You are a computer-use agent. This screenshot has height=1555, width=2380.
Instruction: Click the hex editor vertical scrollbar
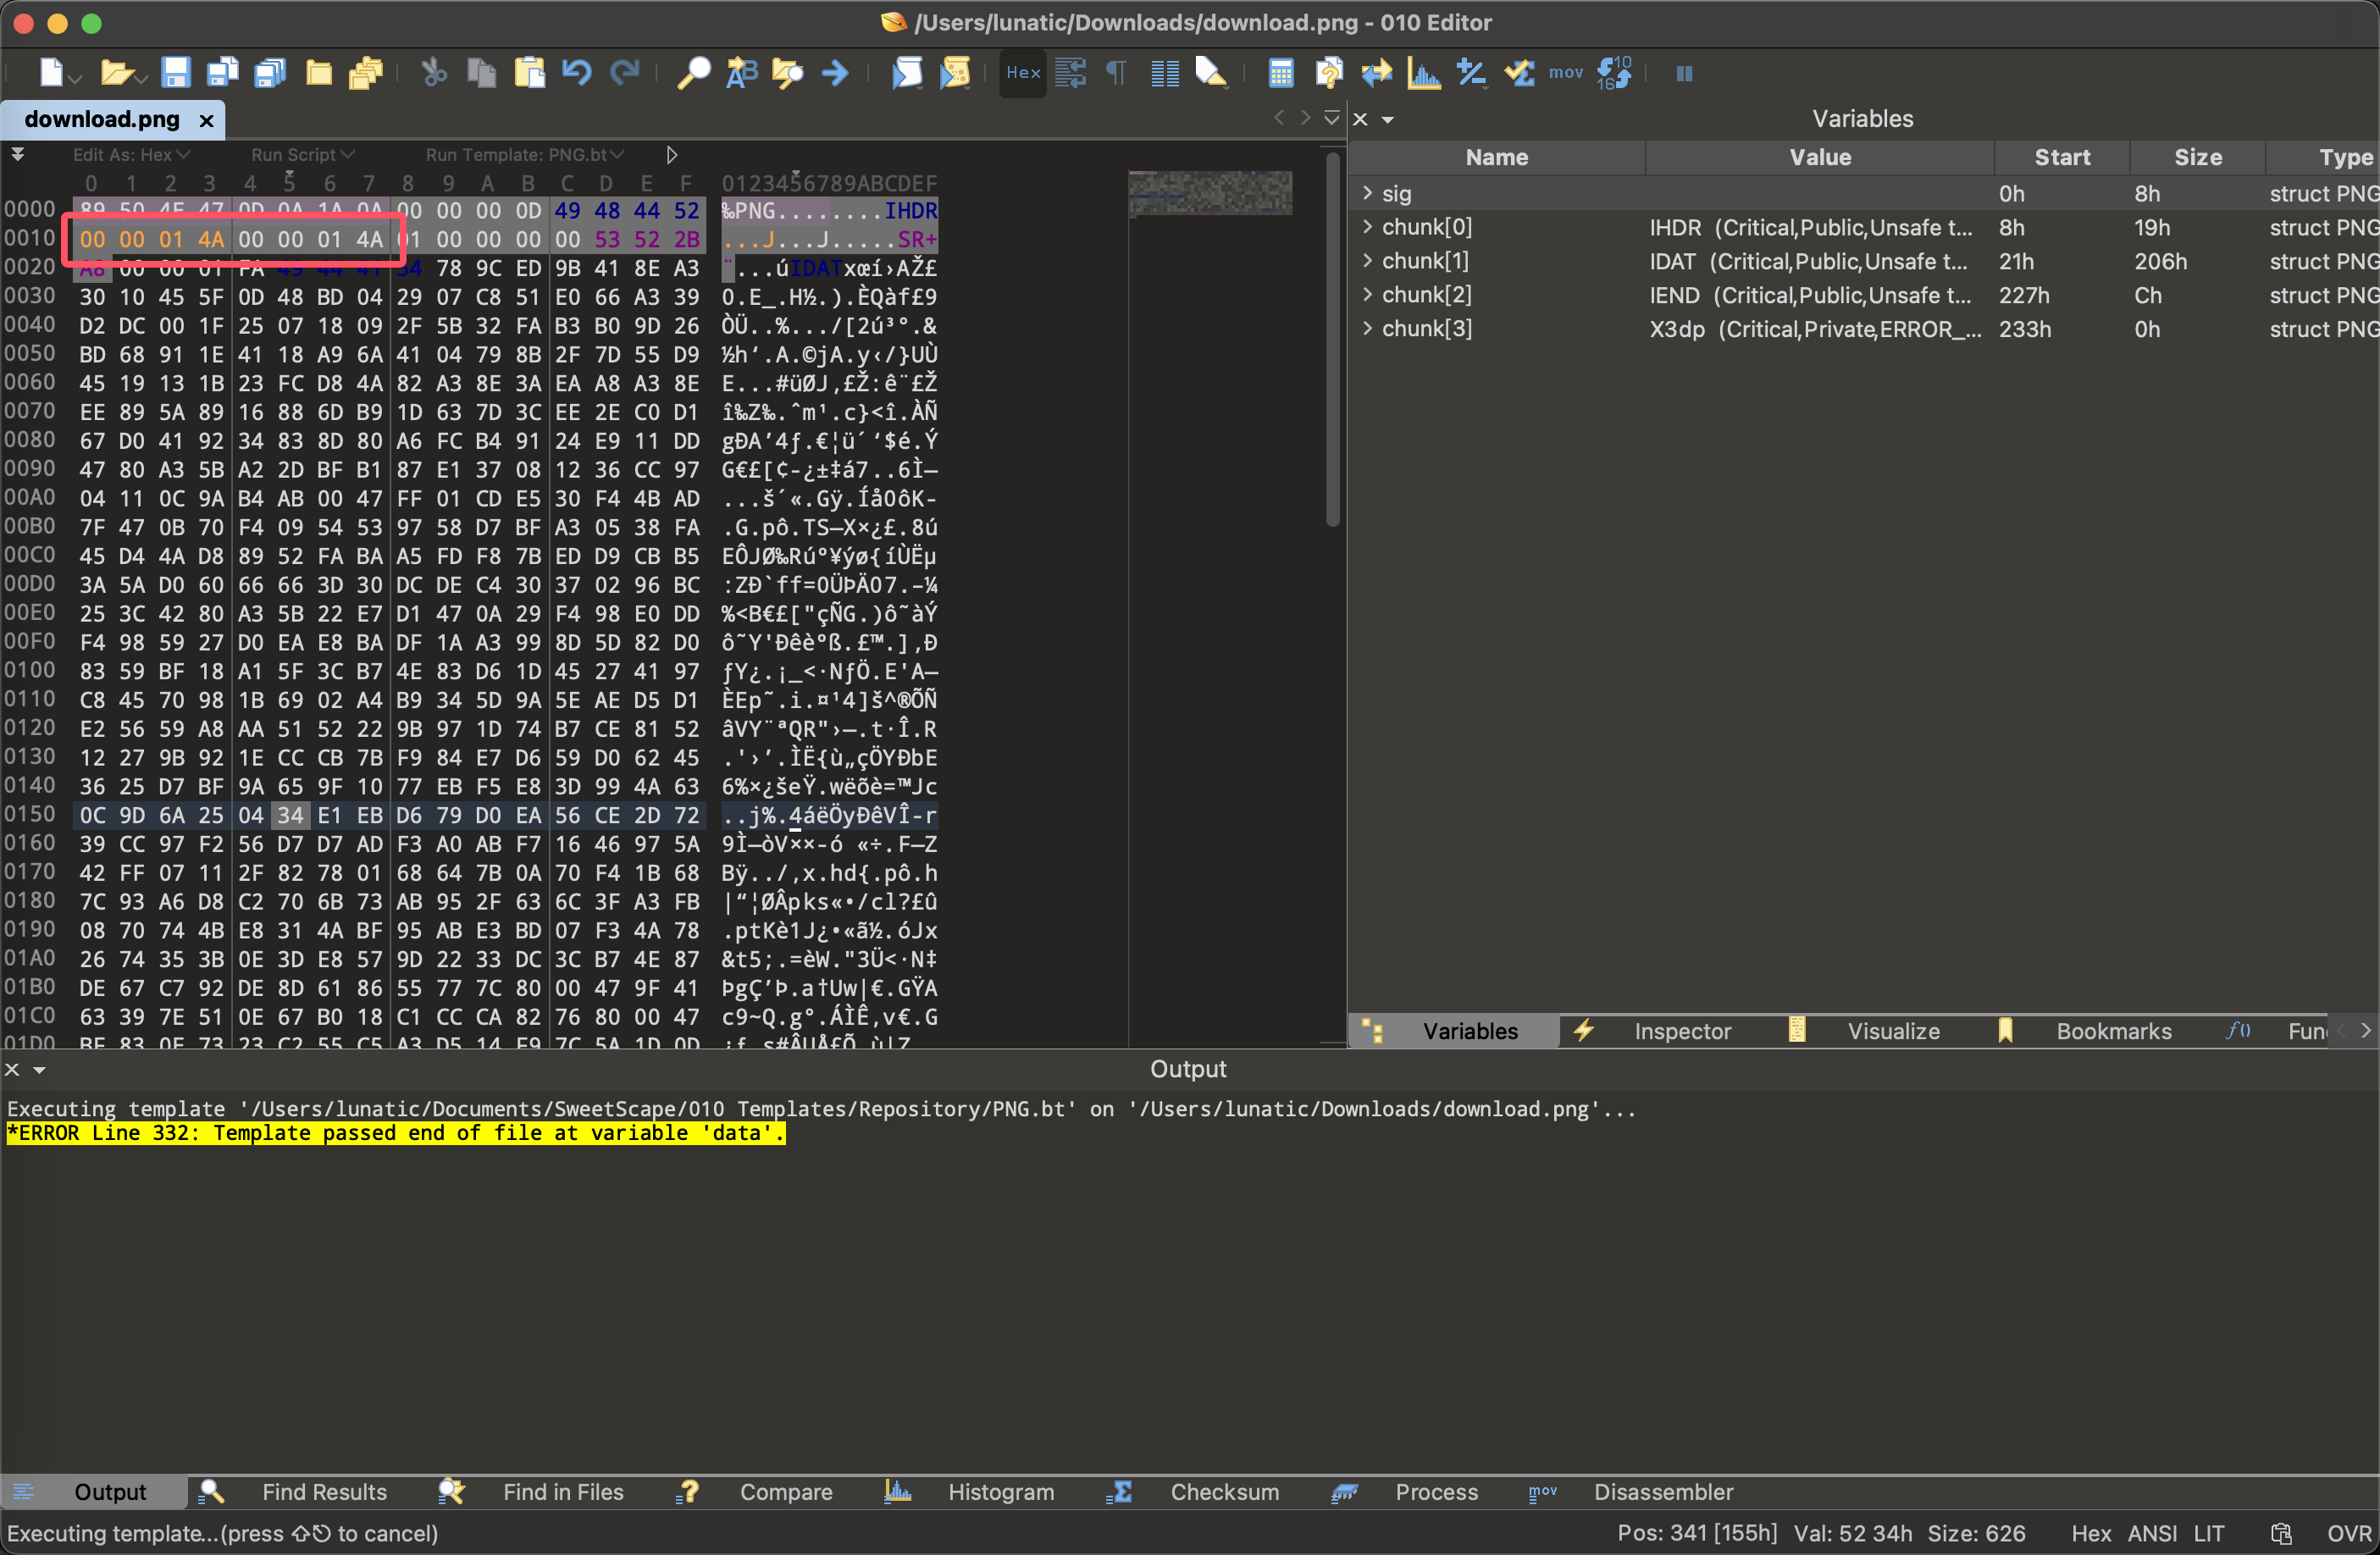click(x=1332, y=340)
